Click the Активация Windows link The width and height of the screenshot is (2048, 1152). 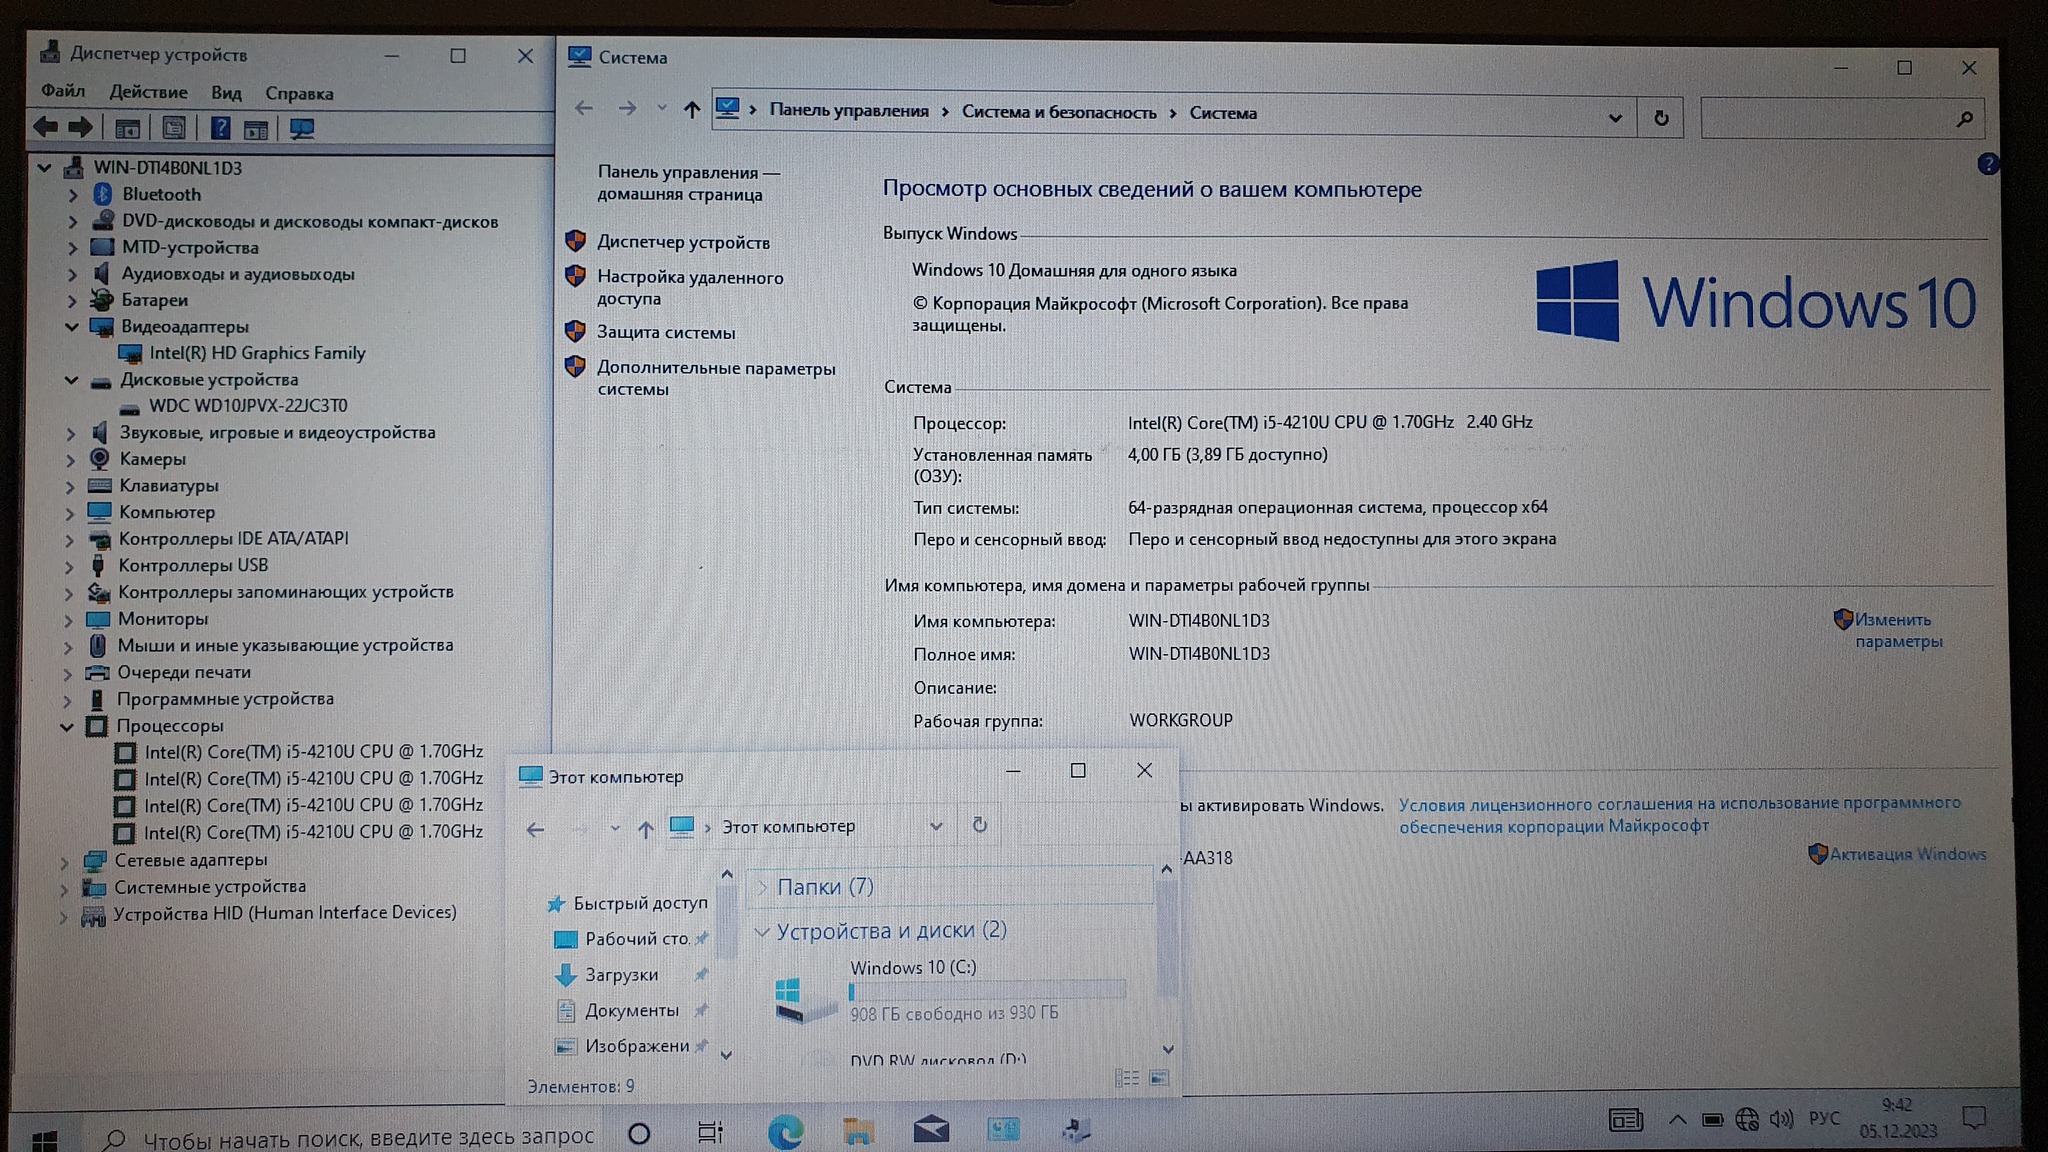(1907, 854)
